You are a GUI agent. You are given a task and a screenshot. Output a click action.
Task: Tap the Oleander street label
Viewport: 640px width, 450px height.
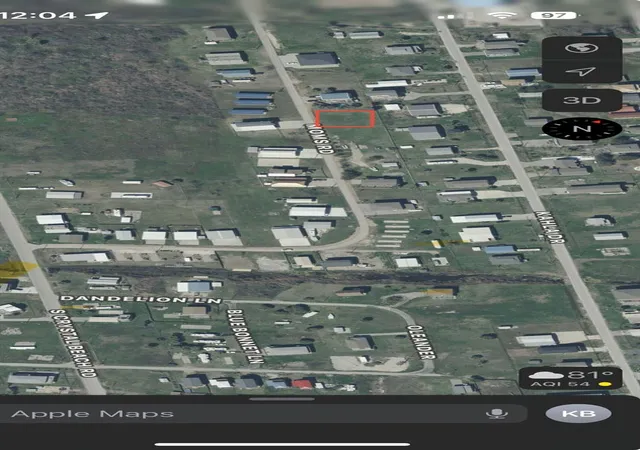421,342
